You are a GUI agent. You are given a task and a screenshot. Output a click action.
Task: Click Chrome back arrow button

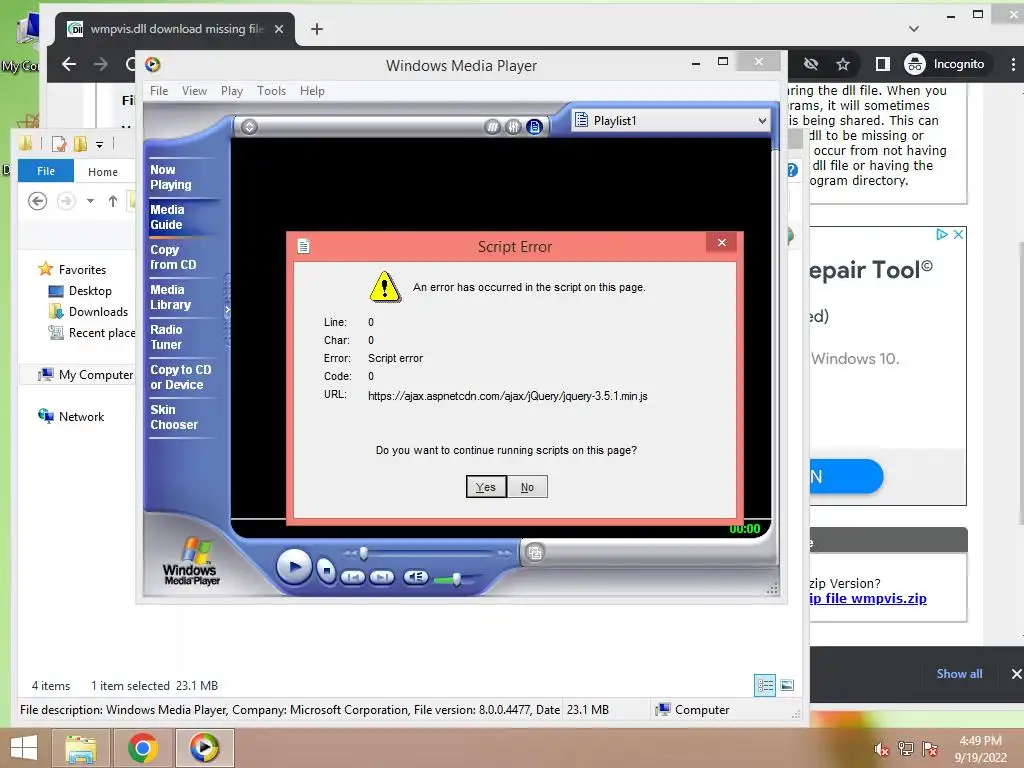tap(69, 64)
